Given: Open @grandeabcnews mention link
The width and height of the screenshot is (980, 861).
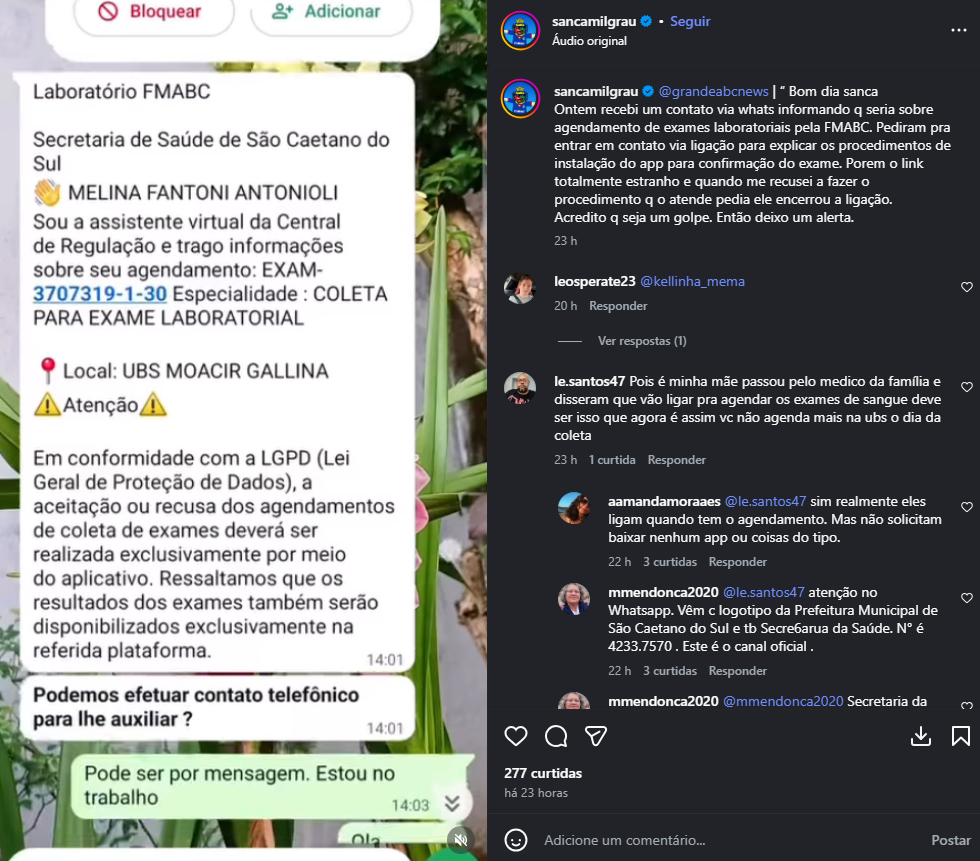Looking at the screenshot, I should [713, 91].
